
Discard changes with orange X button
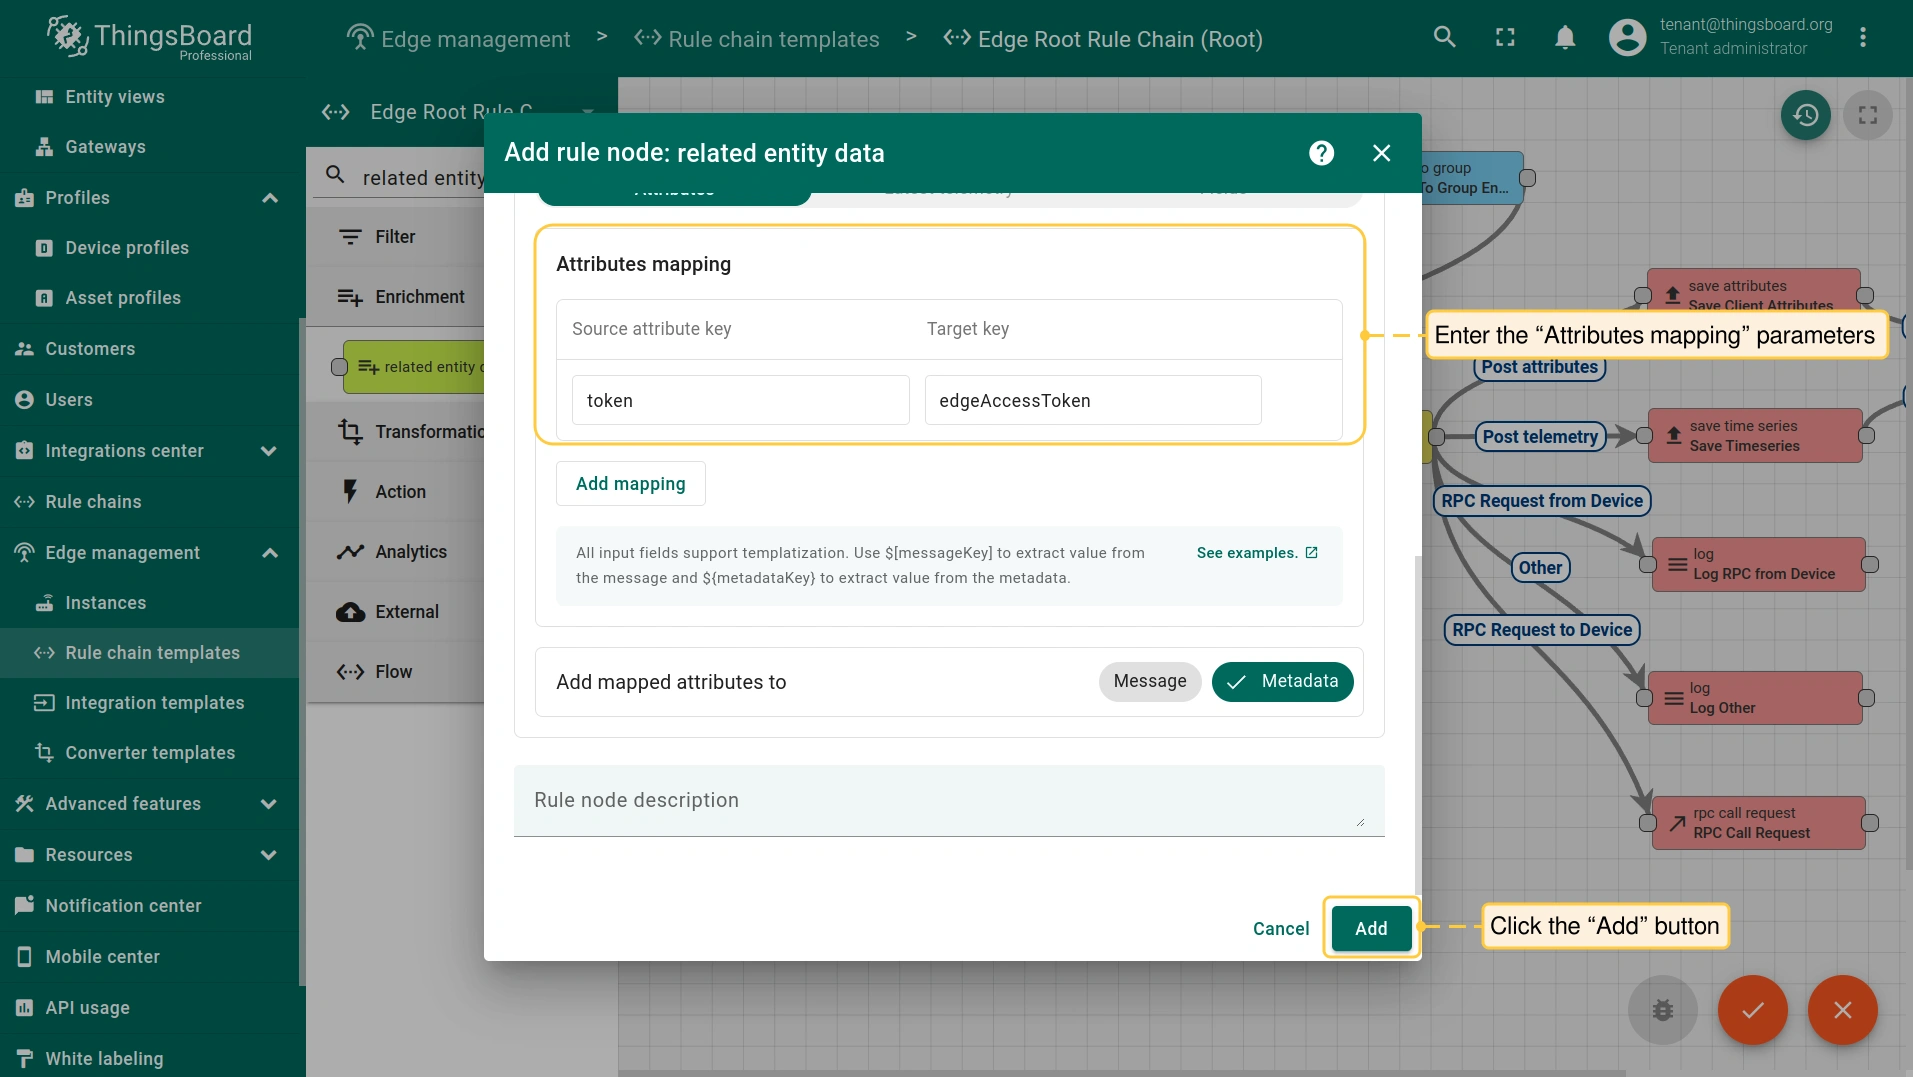click(x=1842, y=1010)
